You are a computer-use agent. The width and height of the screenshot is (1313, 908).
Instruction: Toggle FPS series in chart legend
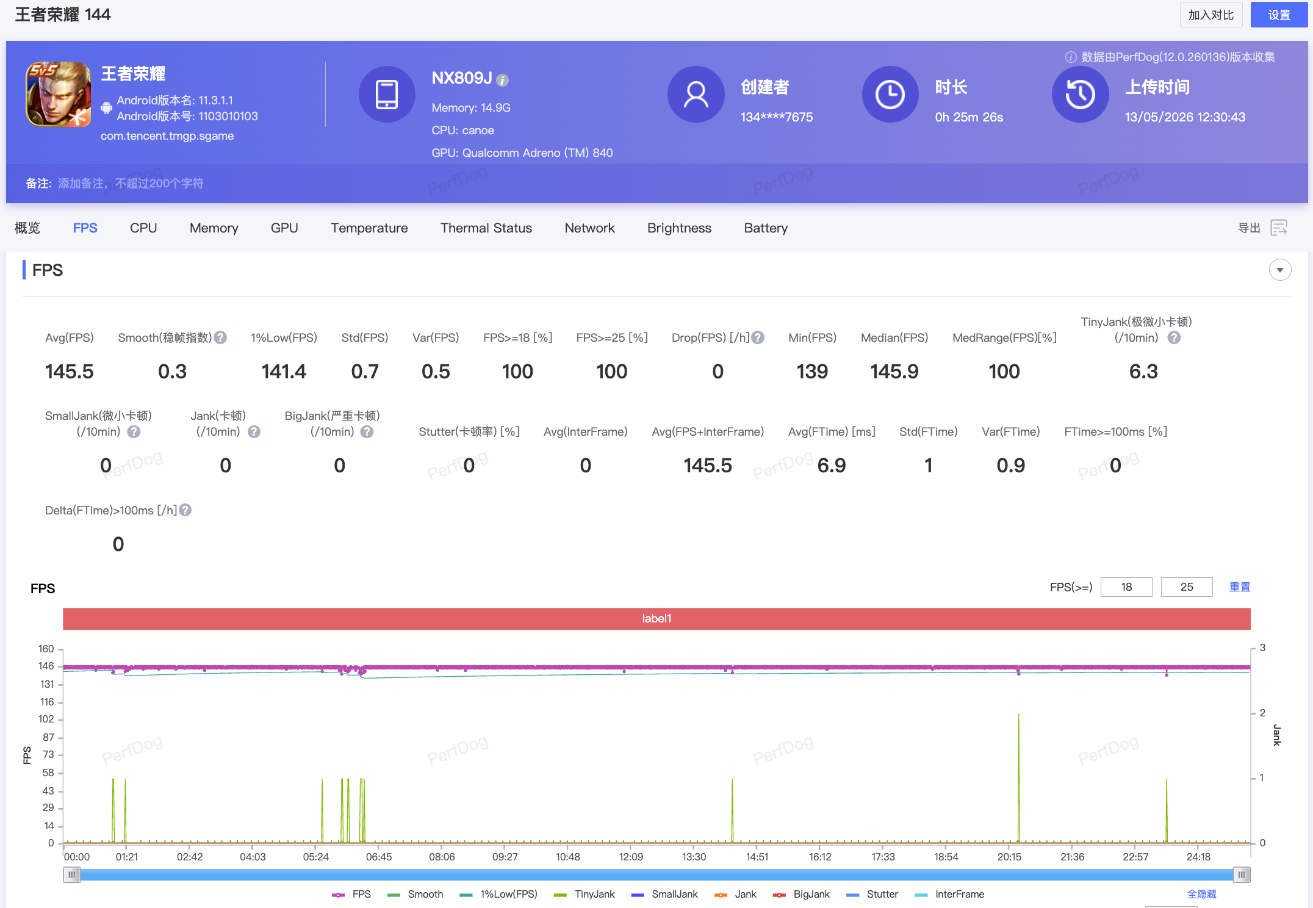click(351, 894)
